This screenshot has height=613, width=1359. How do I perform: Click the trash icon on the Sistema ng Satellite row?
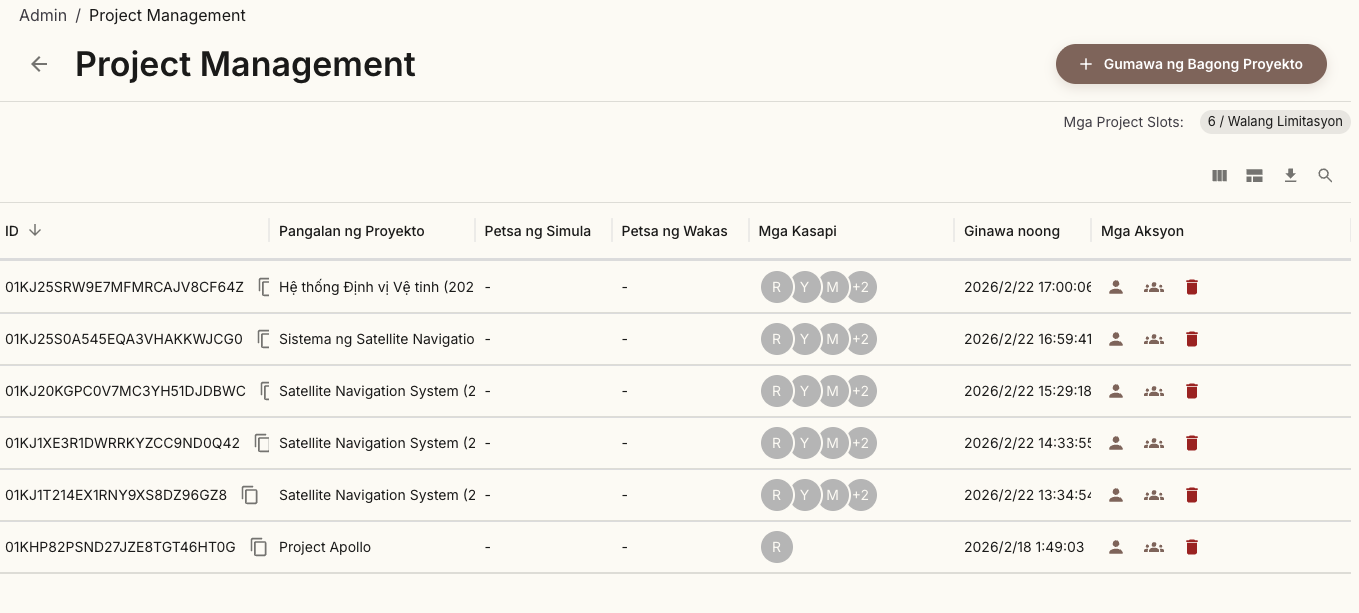[1191, 339]
